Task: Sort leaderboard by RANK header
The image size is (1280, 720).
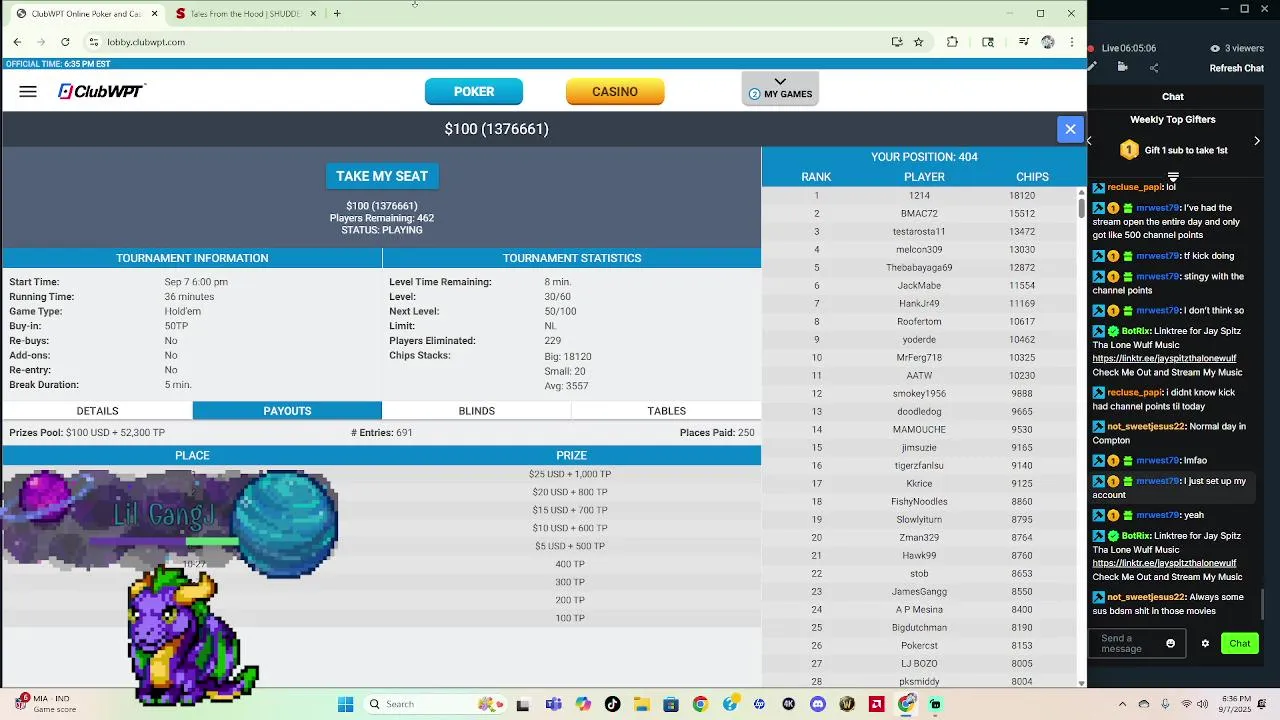Action: [x=816, y=177]
